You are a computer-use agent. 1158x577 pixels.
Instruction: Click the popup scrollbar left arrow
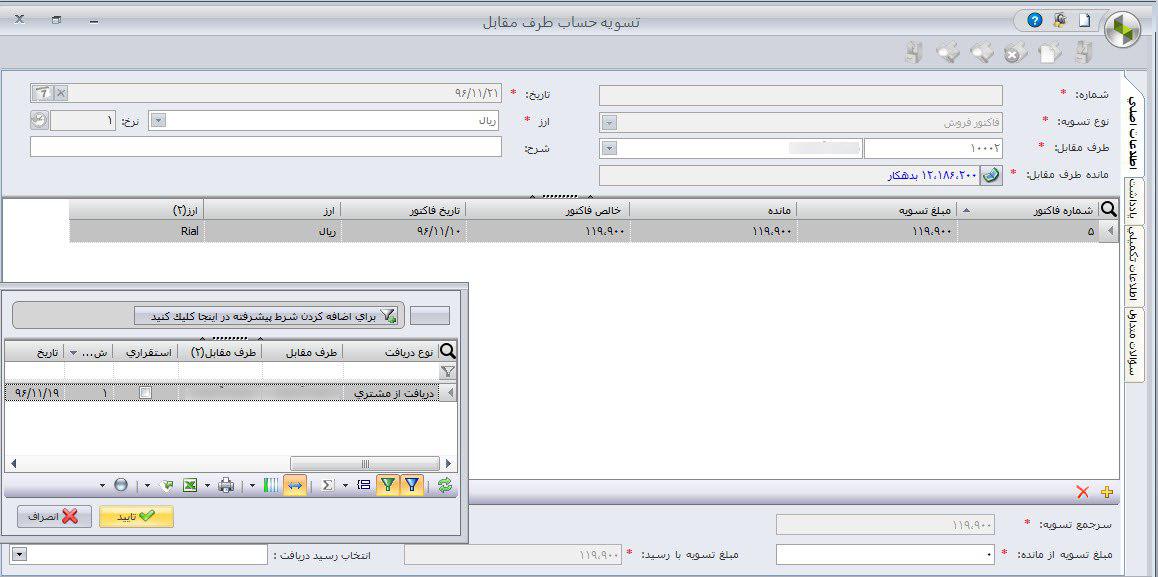click(11, 464)
